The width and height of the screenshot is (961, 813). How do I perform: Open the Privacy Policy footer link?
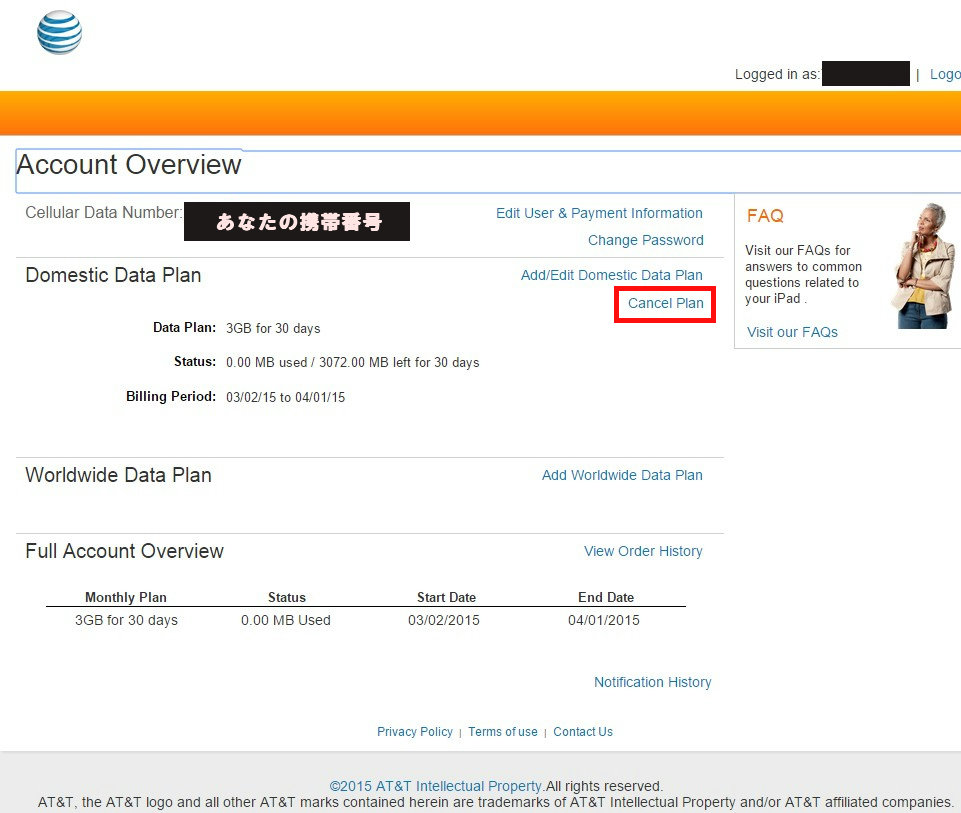414,732
